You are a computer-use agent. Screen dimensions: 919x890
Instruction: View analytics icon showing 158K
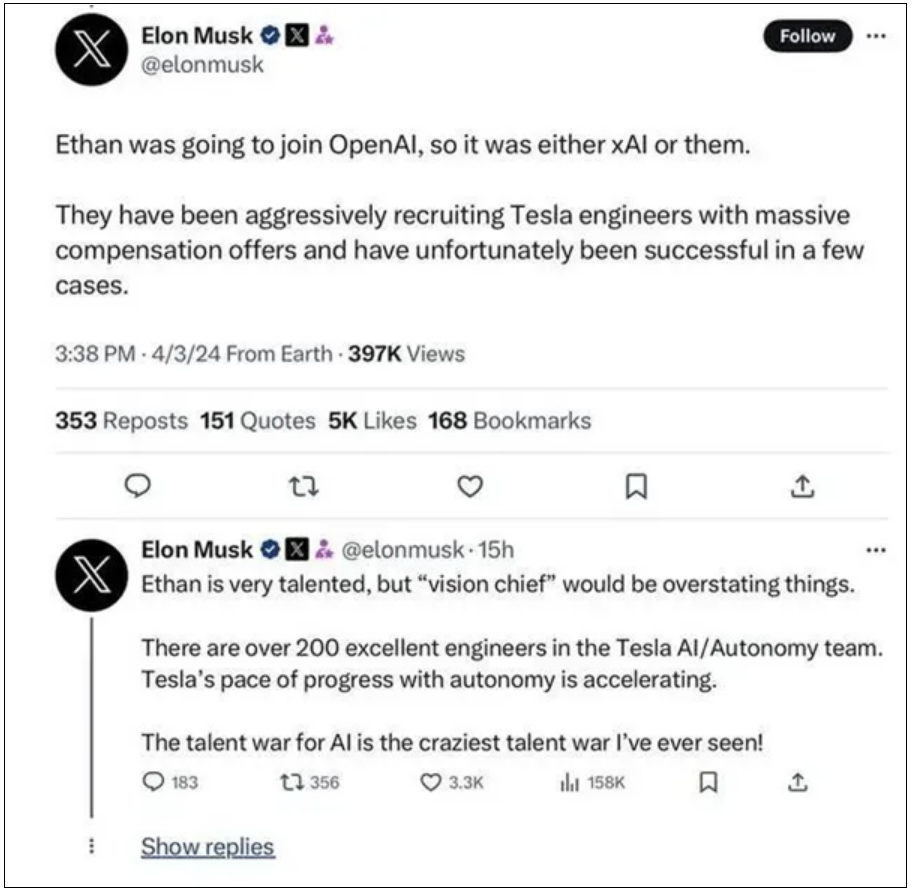593,782
